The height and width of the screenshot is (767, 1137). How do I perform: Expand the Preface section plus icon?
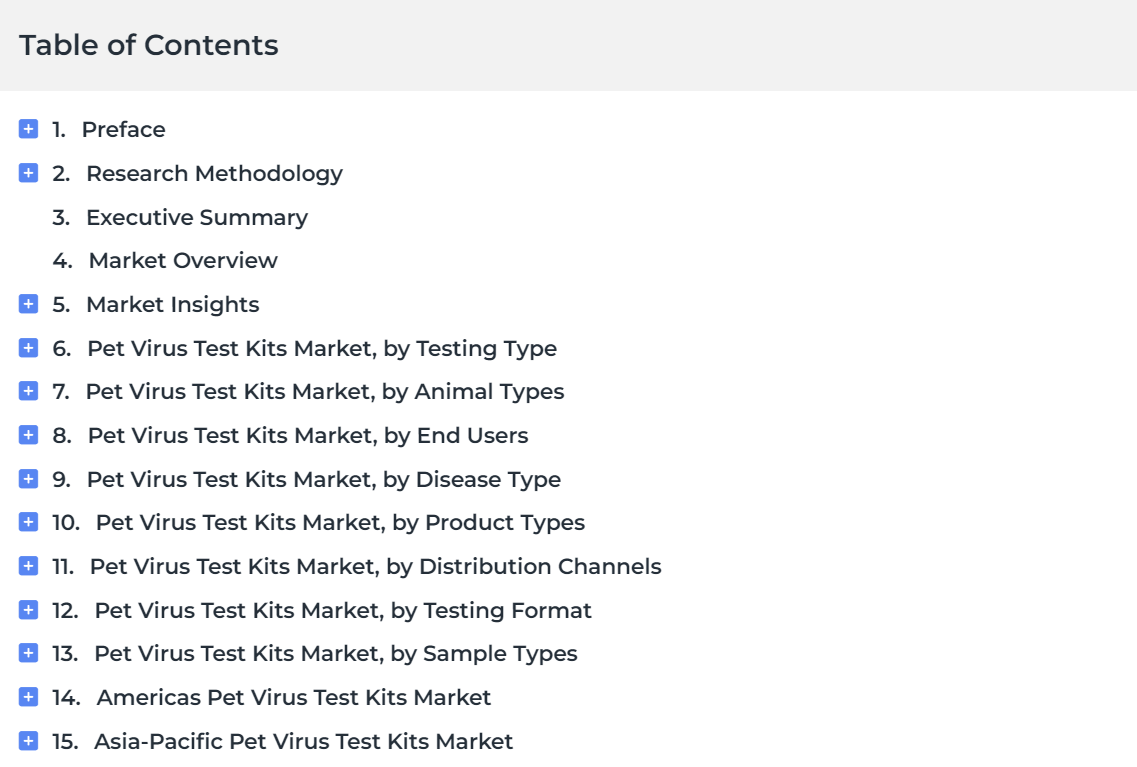(x=28, y=129)
